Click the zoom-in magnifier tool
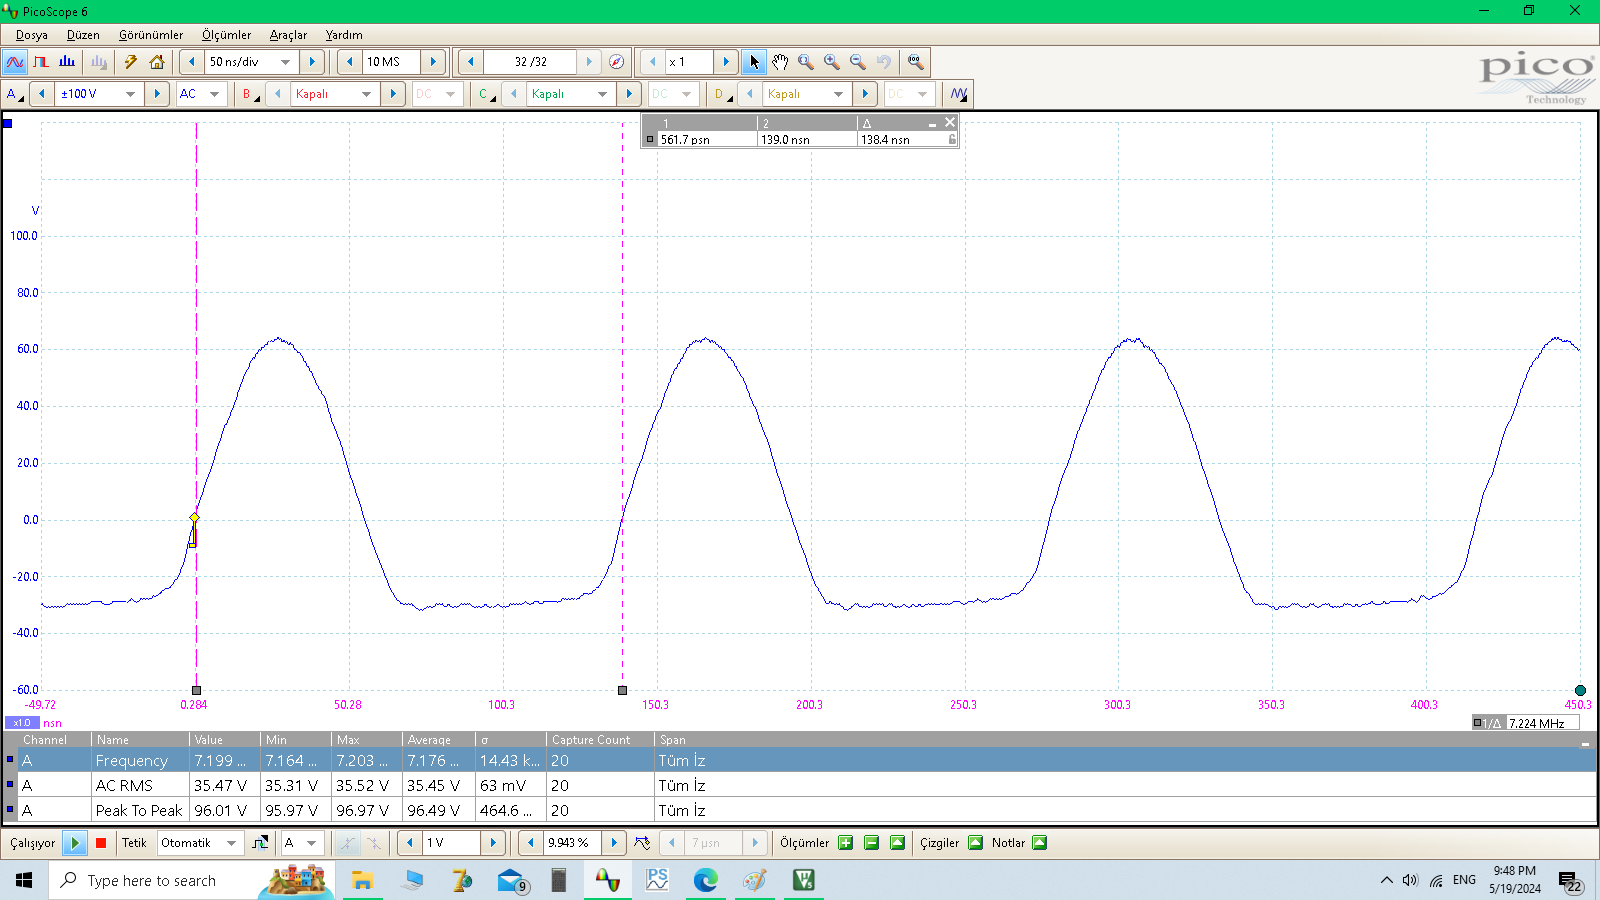The width and height of the screenshot is (1600, 900). 831,62
